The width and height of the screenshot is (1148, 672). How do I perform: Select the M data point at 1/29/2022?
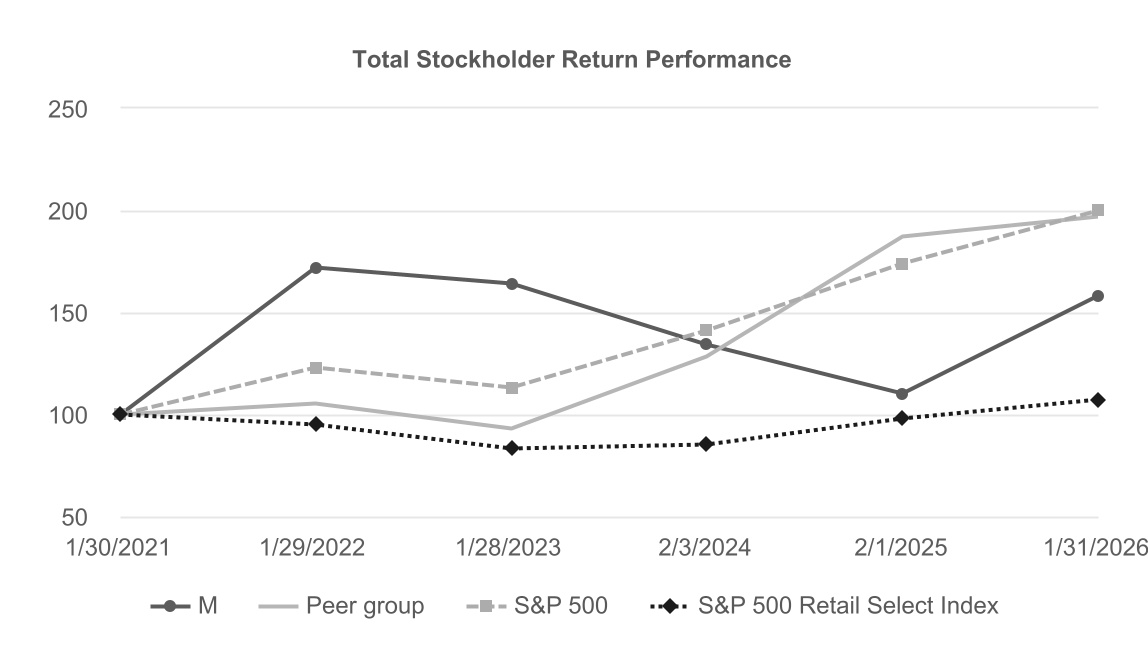coord(316,268)
